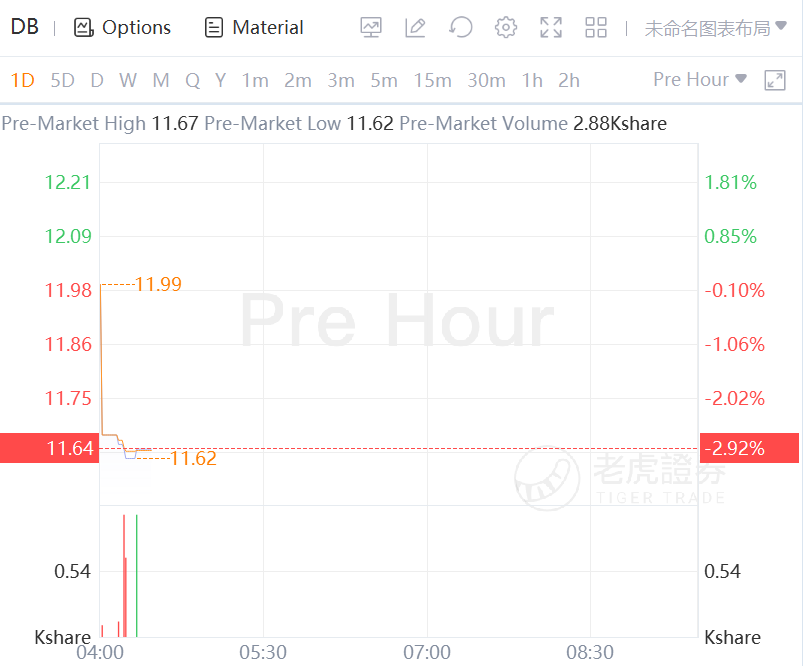Open the grid layout icon

click(x=596, y=28)
